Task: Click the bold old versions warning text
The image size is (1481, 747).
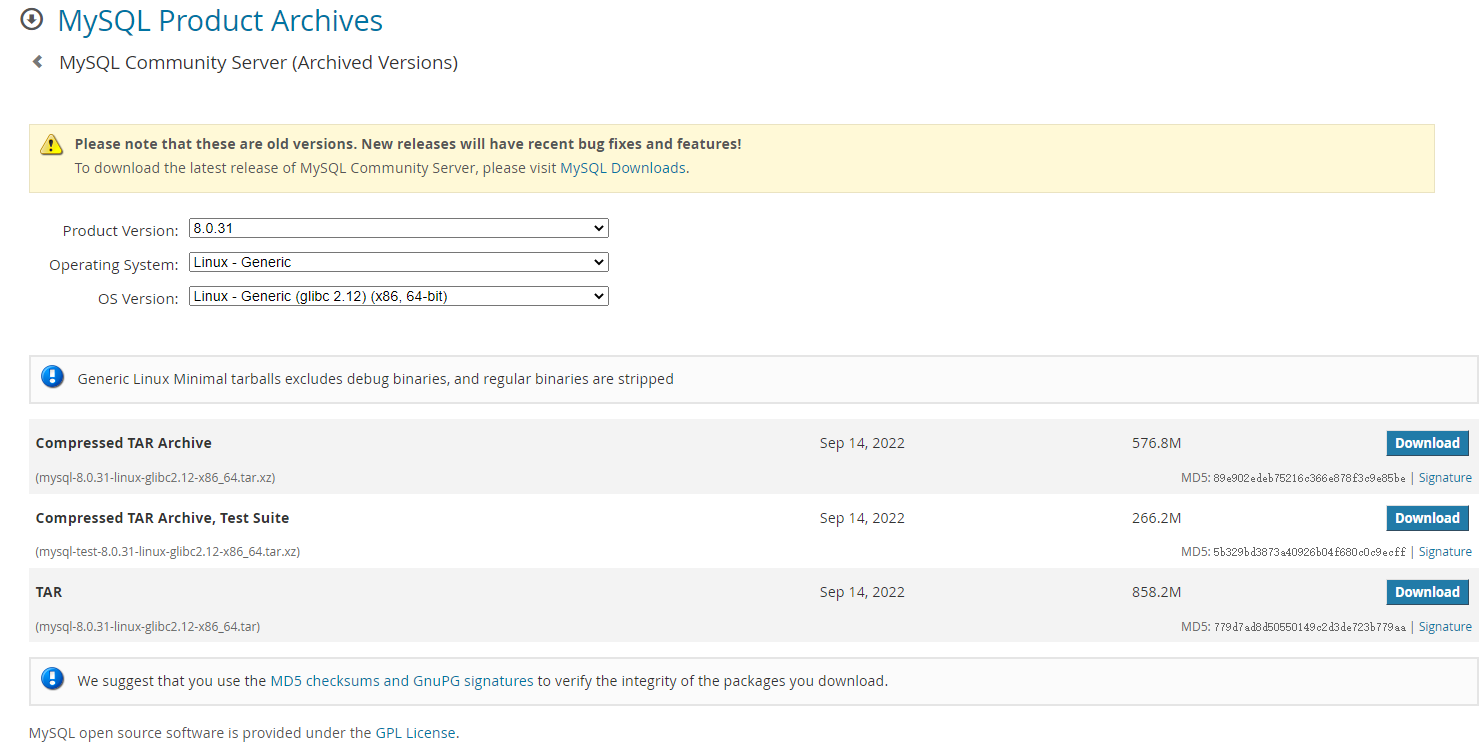Action: [x=408, y=144]
